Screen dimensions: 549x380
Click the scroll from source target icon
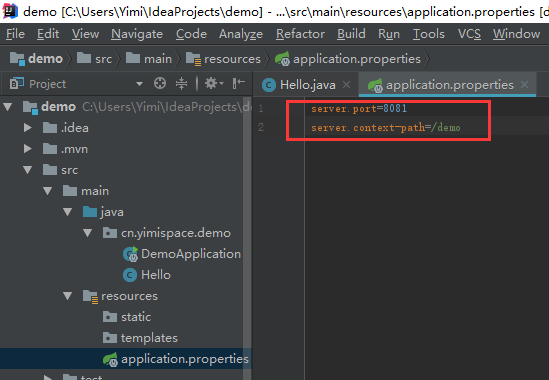160,83
